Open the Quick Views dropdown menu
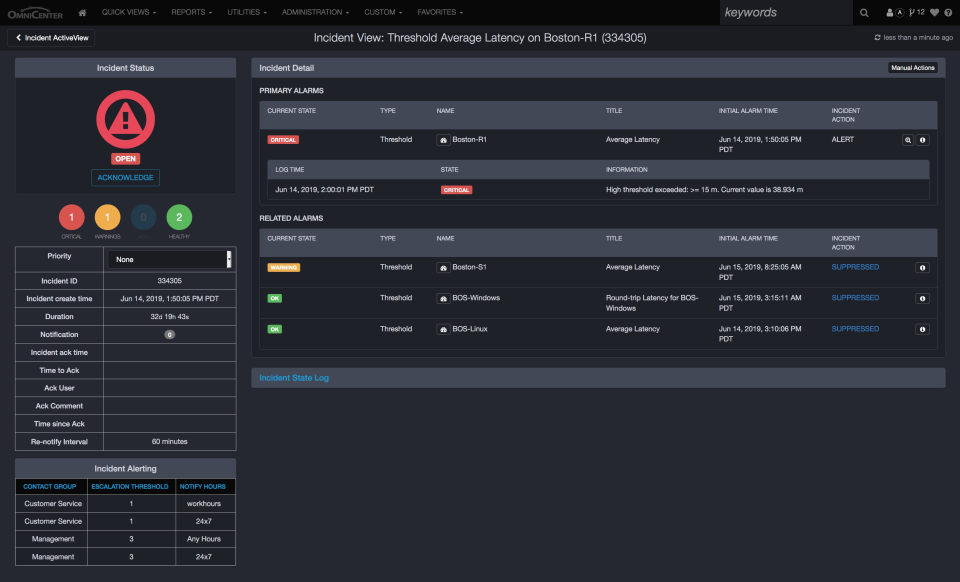Image resolution: width=960 pixels, height=582 pixels. pos(129,12)
